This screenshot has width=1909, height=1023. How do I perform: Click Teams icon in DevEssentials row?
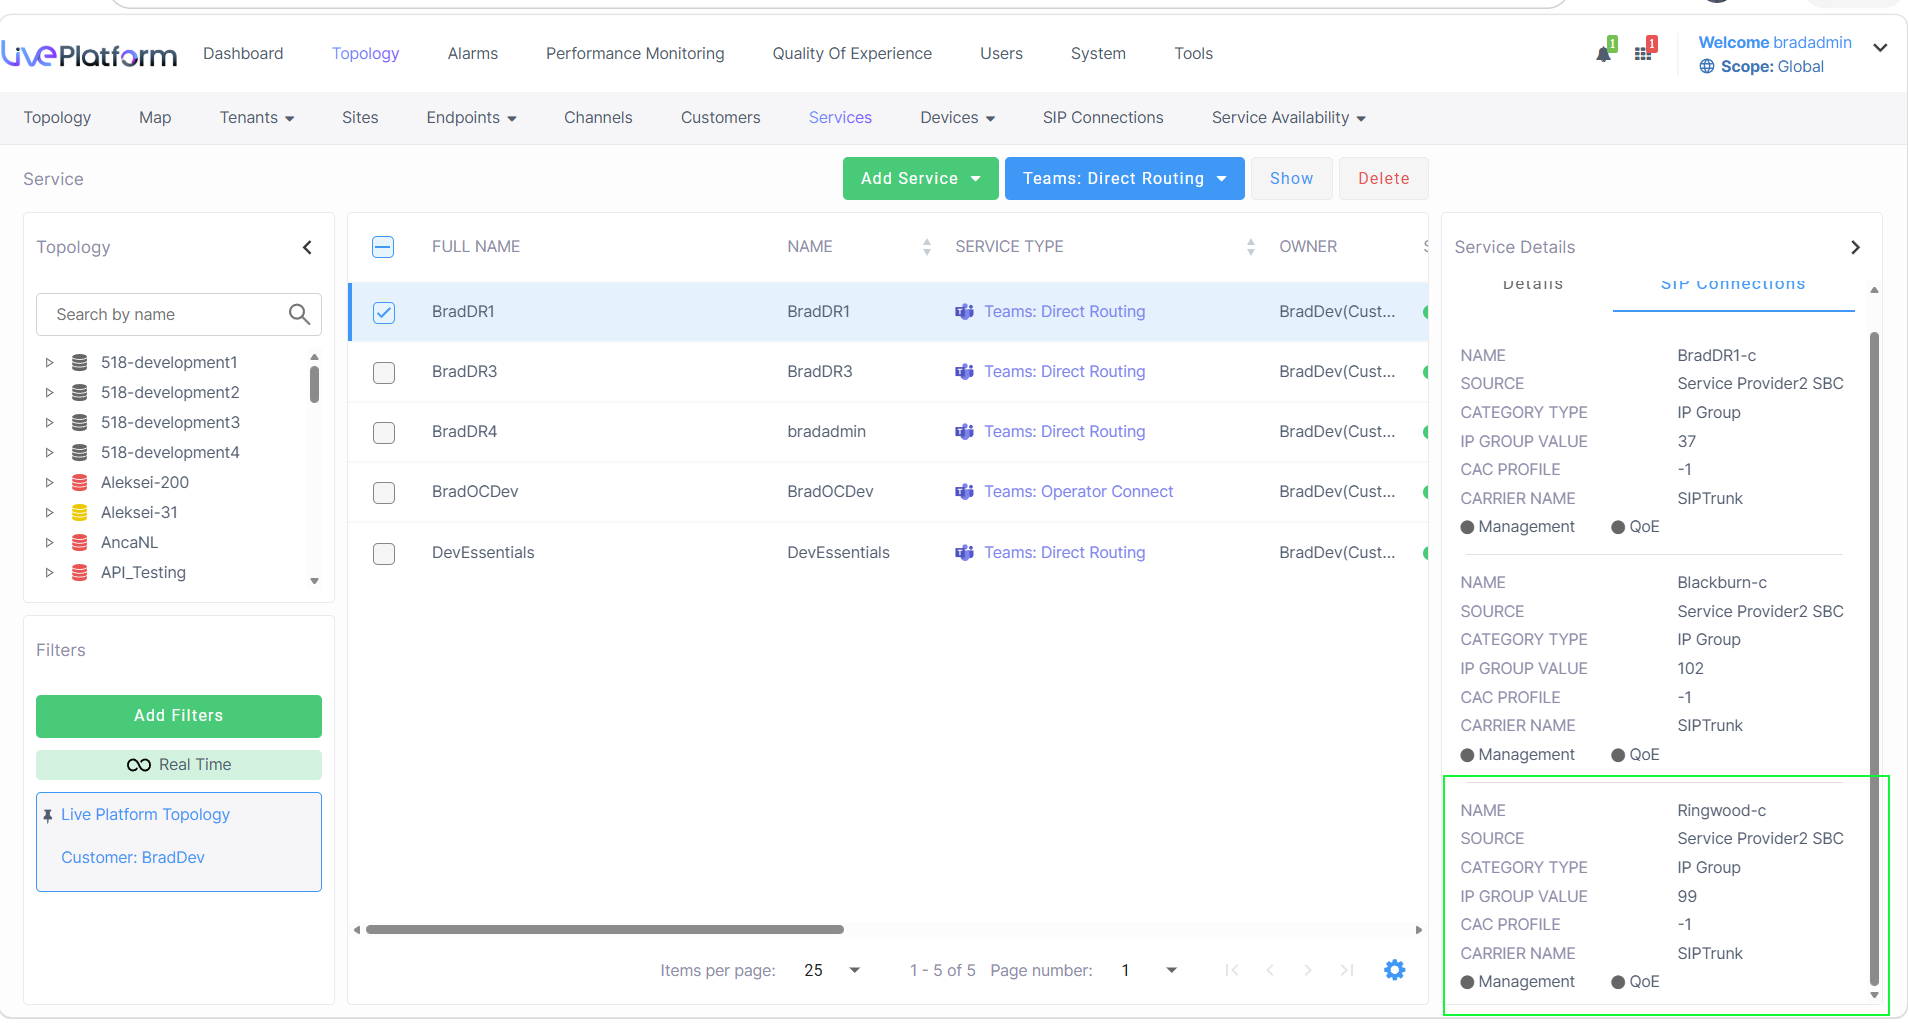pyautogui.click(x=964, y=553)
